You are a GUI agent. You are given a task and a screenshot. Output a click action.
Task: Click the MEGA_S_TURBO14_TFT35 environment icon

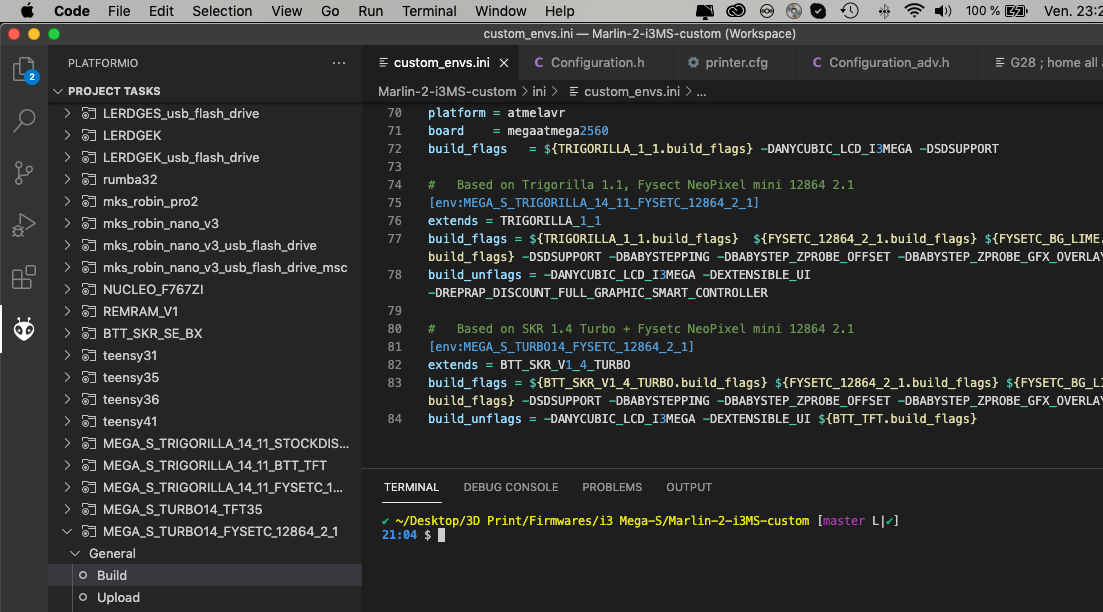[x=89, y=509]
